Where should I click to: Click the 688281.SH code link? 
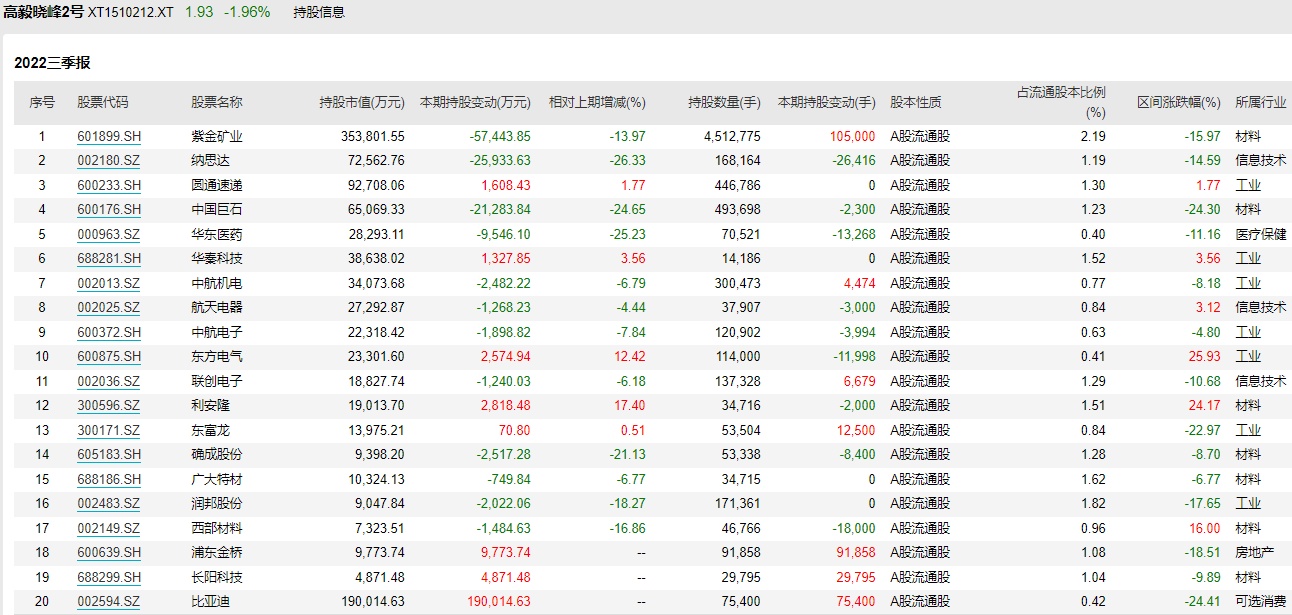(109, 259)
